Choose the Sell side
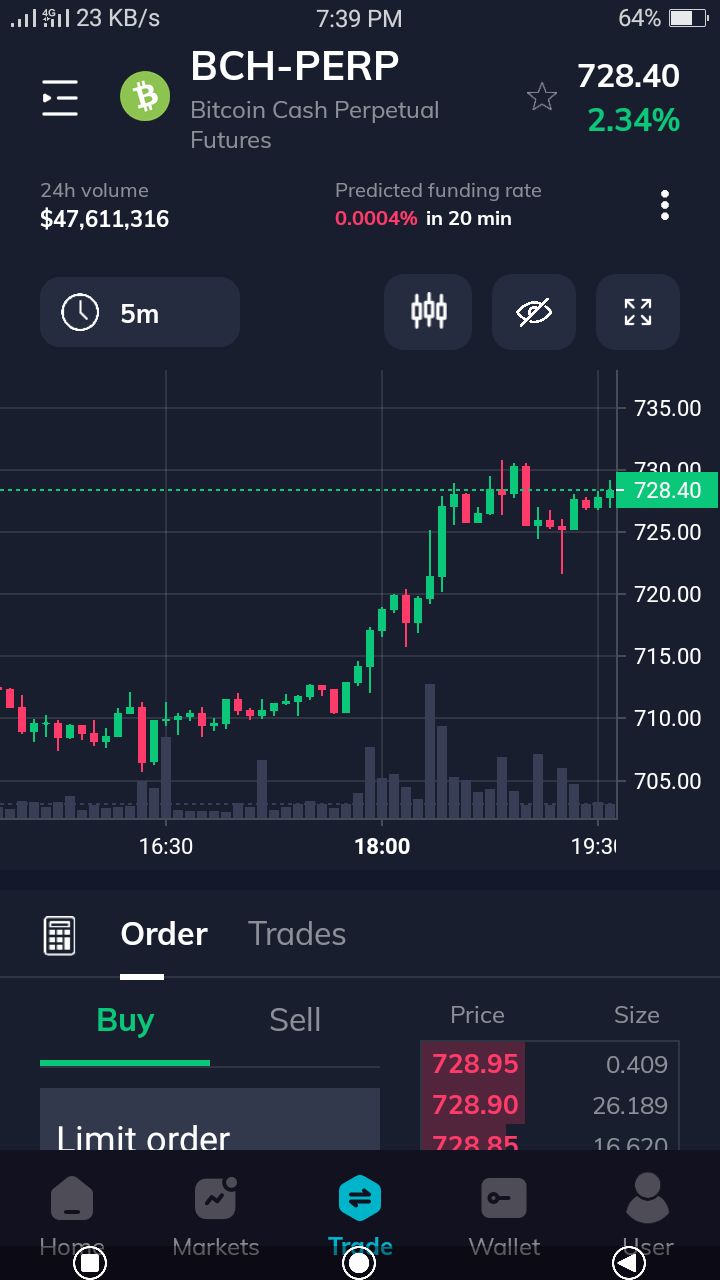 click(295, 1020)
